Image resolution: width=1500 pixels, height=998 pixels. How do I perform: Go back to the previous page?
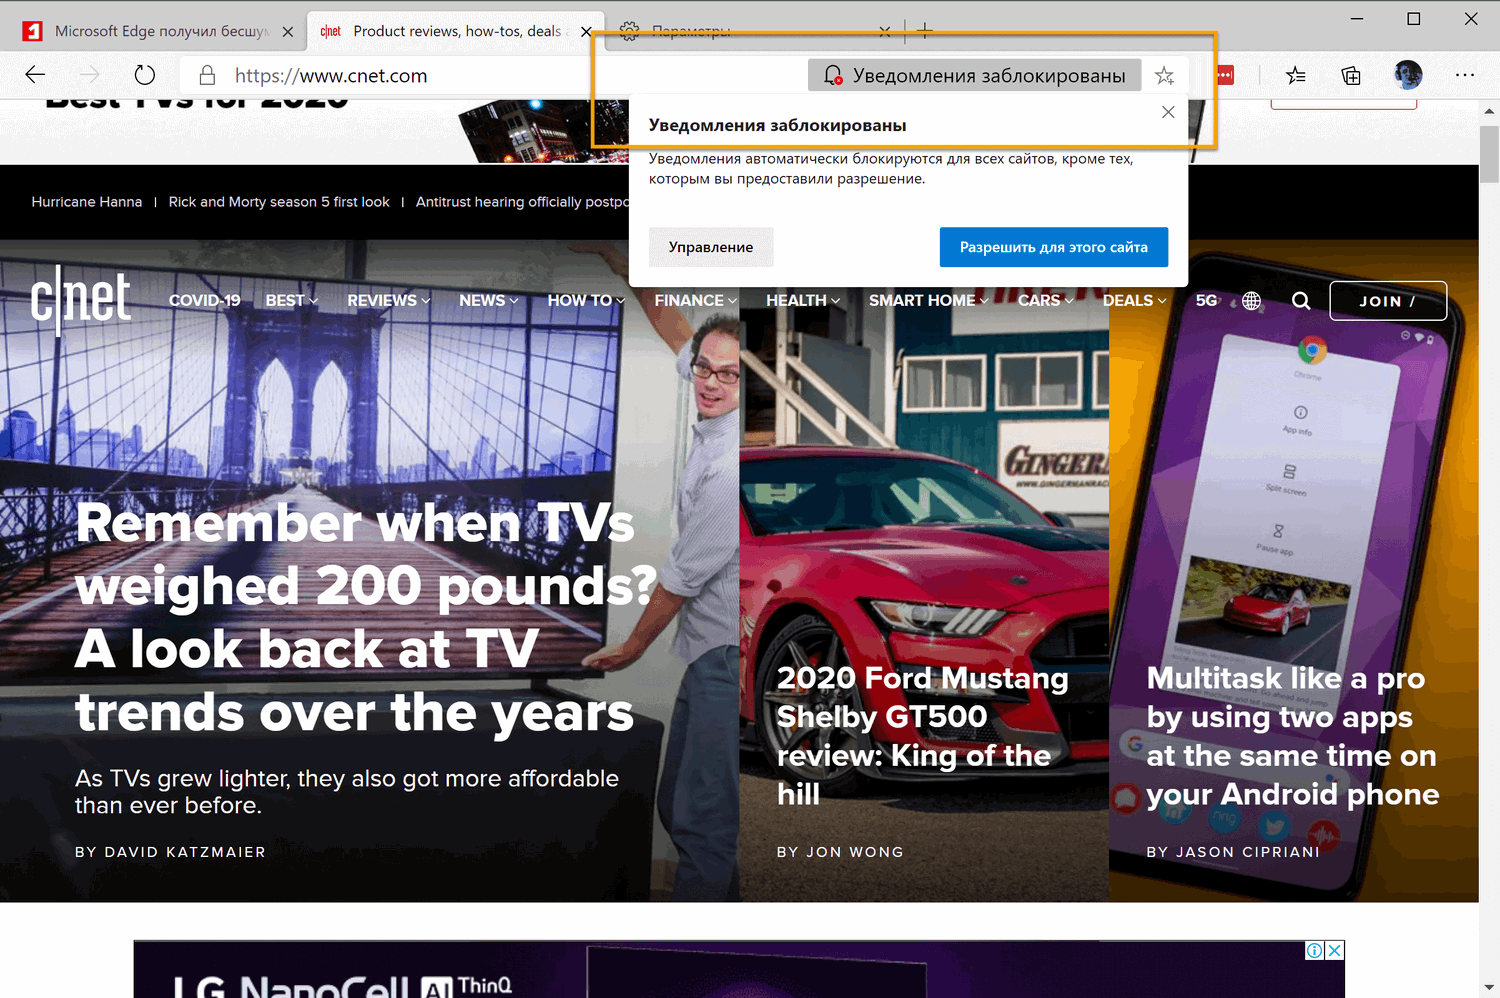coord(34,75)
